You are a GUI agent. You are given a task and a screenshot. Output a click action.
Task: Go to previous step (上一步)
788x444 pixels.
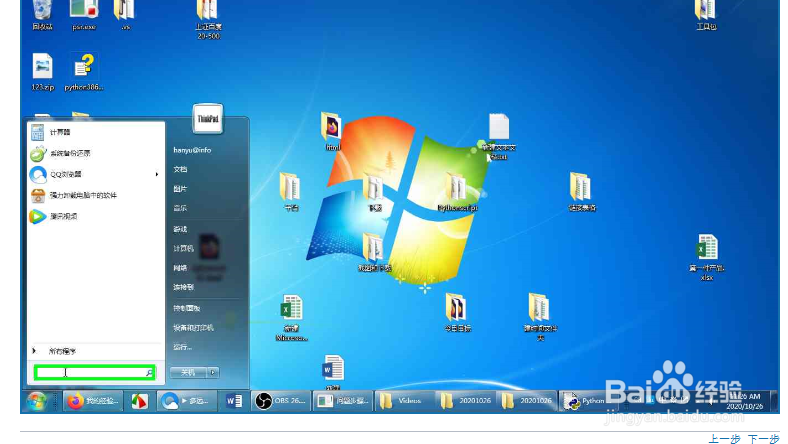(724, 439)
